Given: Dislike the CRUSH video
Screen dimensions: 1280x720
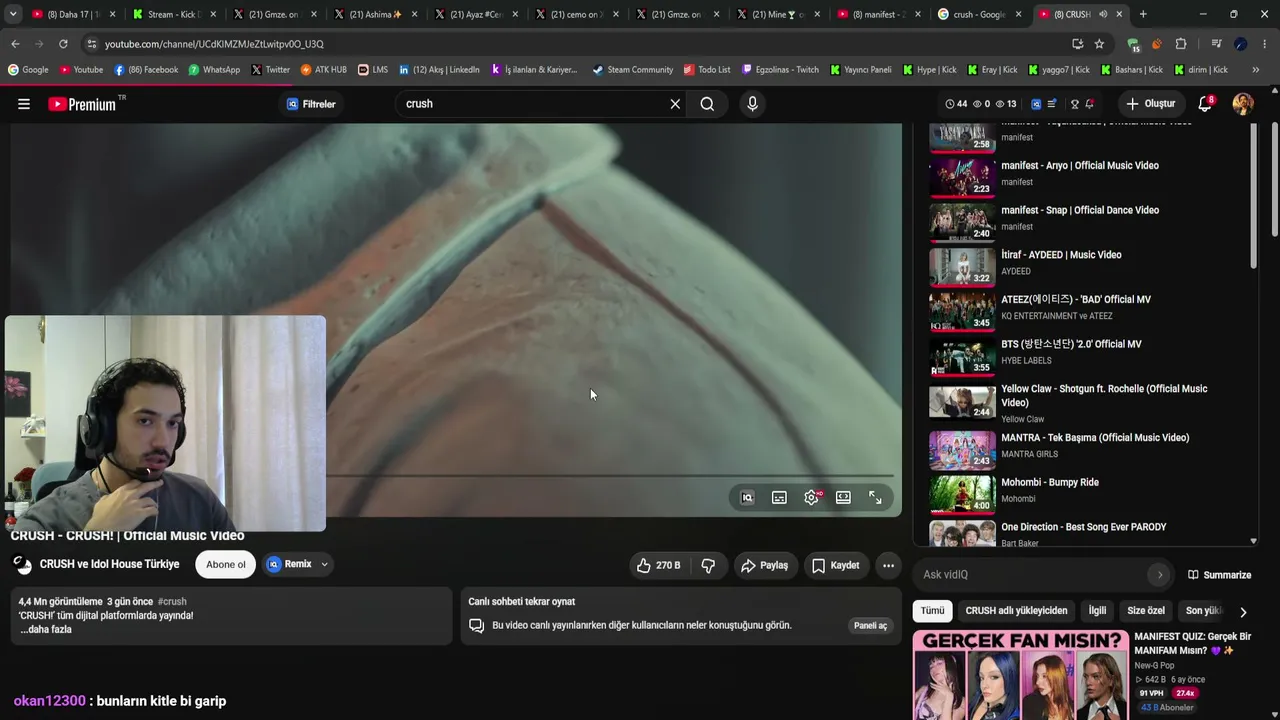Looking at the screenshot, I should point(708,565).
